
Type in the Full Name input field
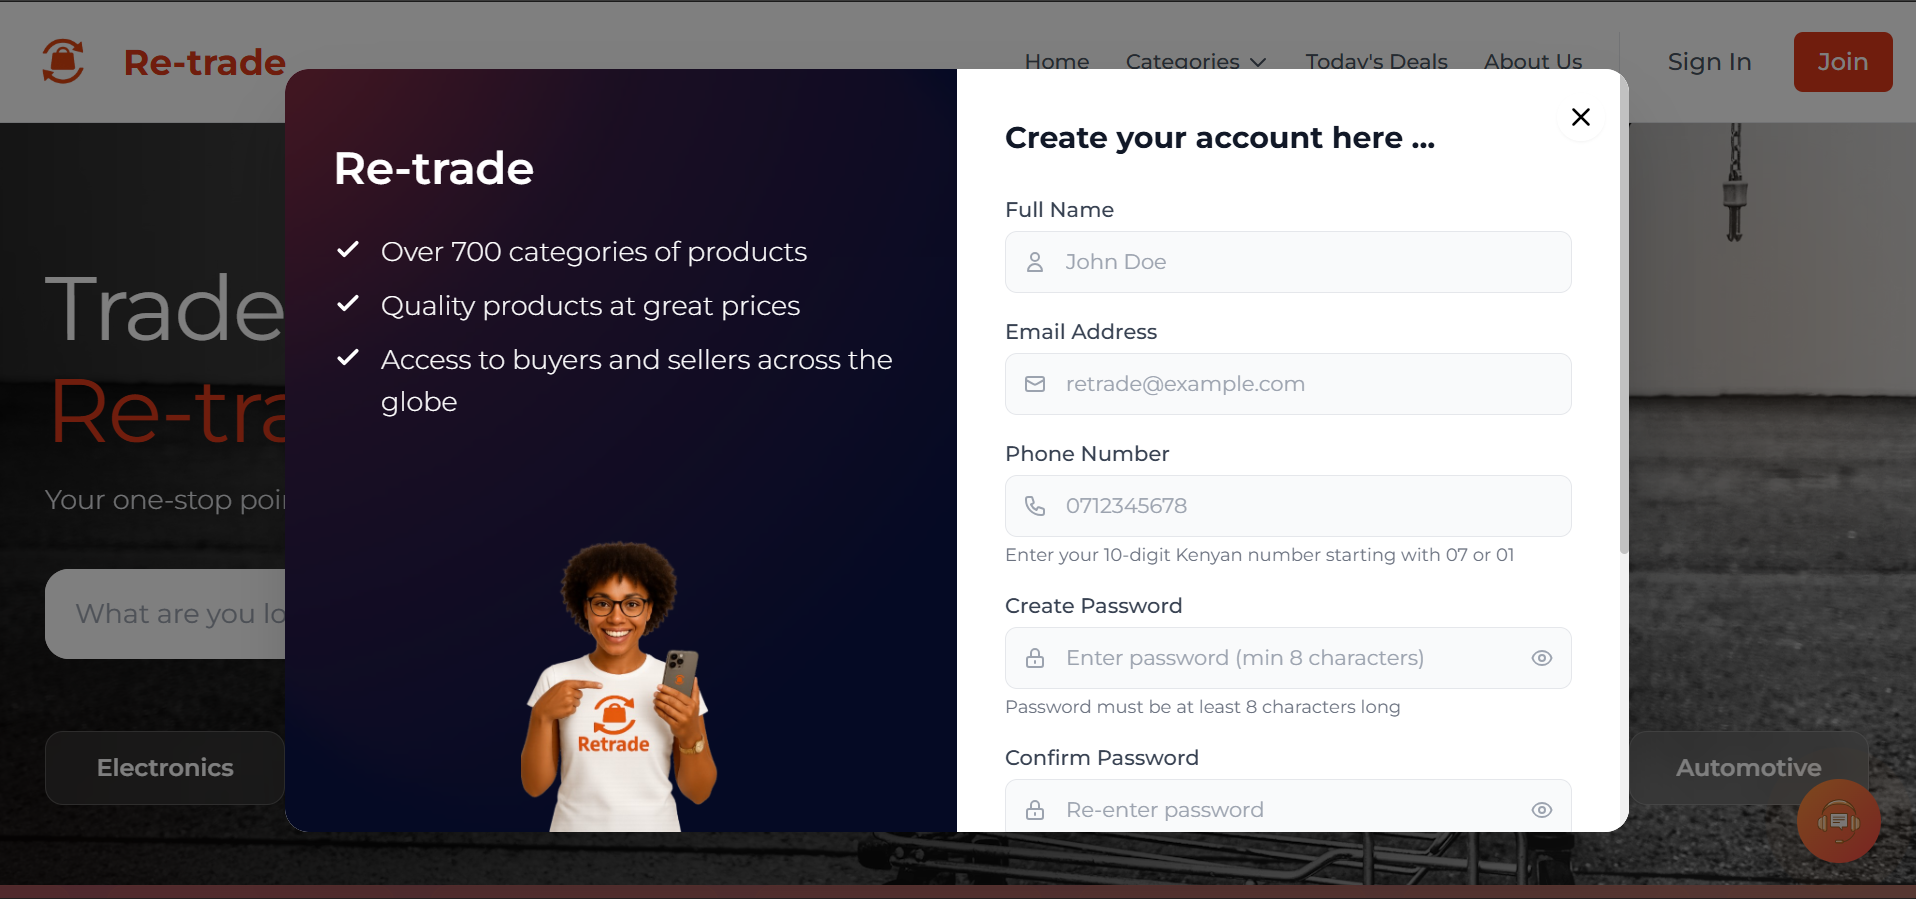tap(1300, 262)
